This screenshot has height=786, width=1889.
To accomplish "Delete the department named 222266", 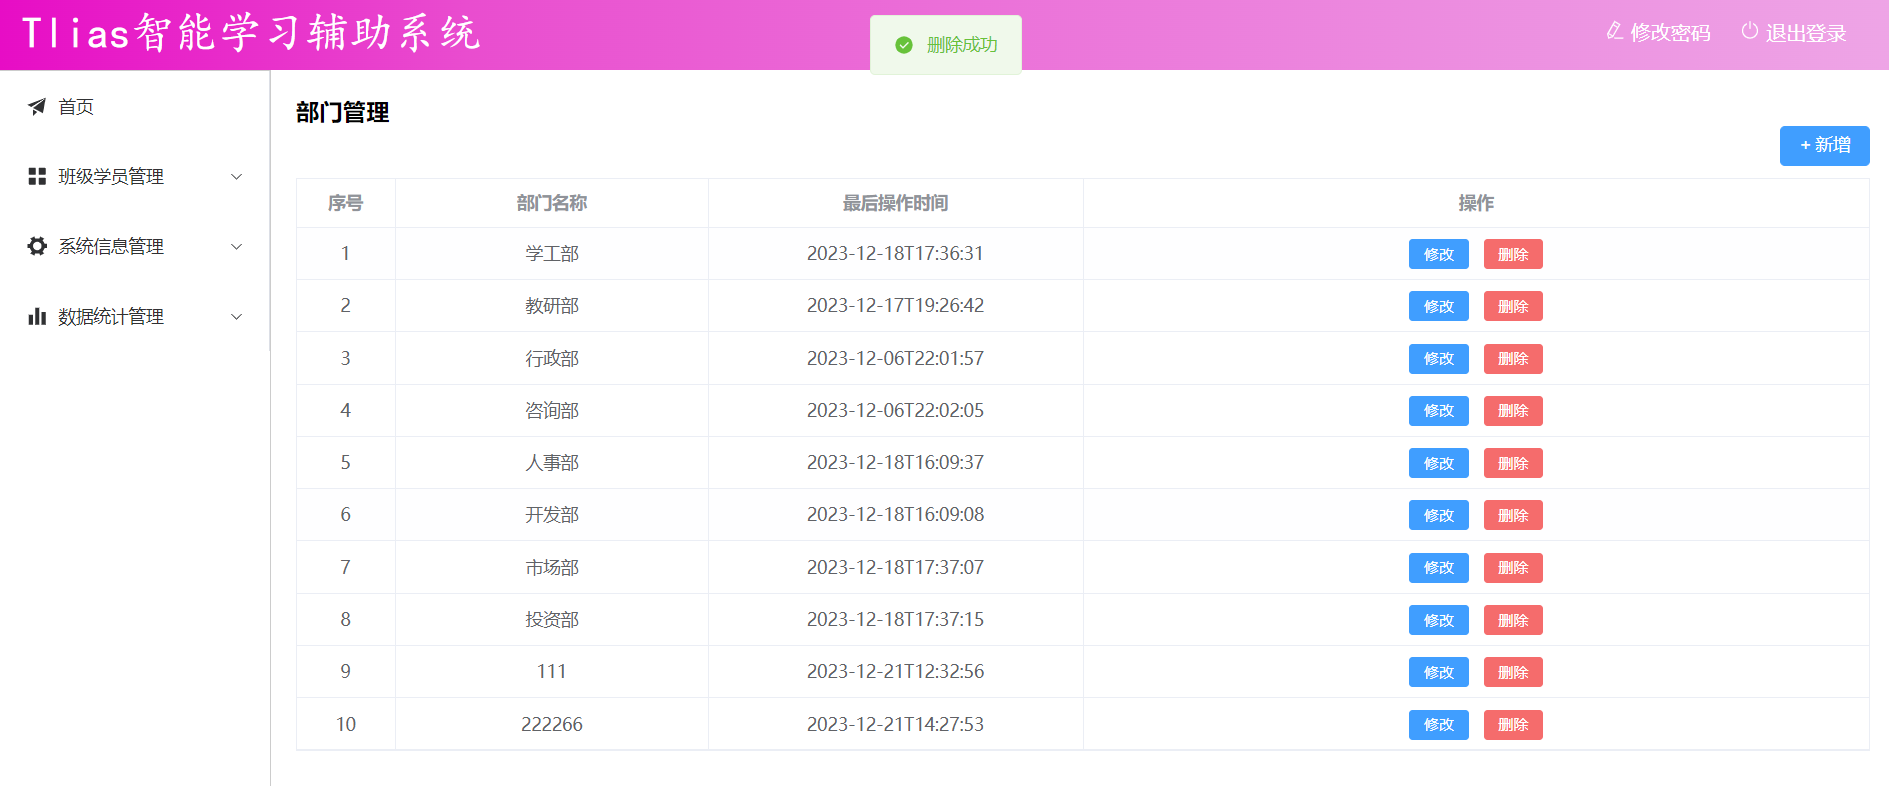I will [x=1513, y=725].
